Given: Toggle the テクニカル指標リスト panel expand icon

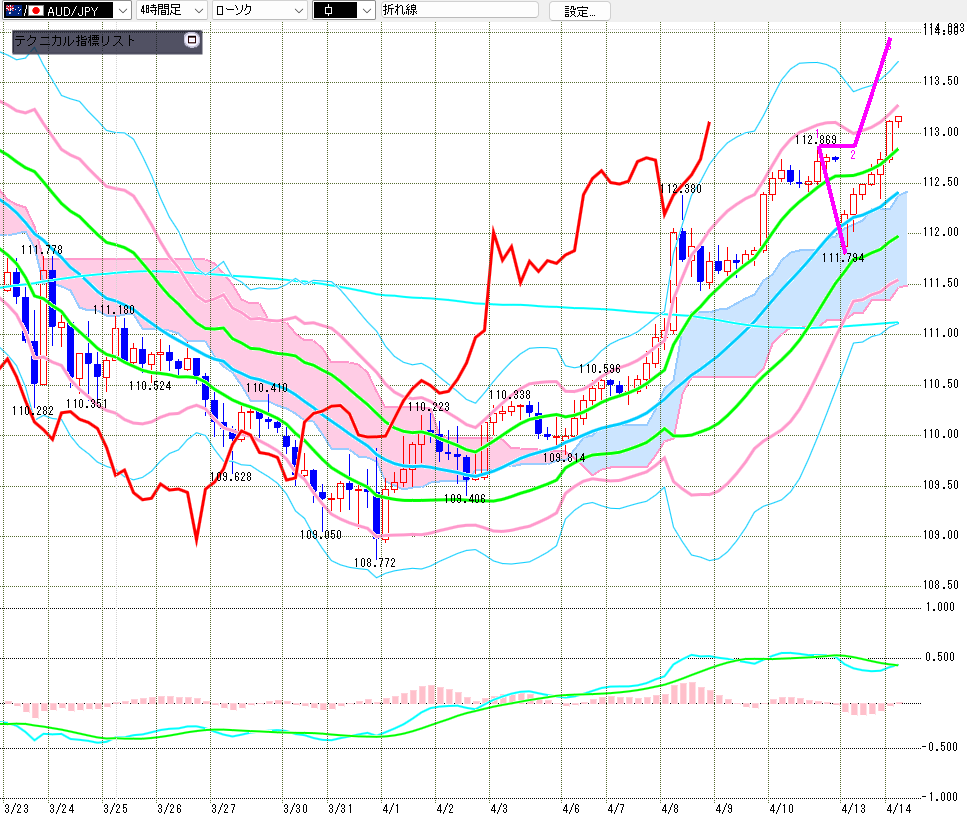Looking at the screenshot, I should point(193,41).
